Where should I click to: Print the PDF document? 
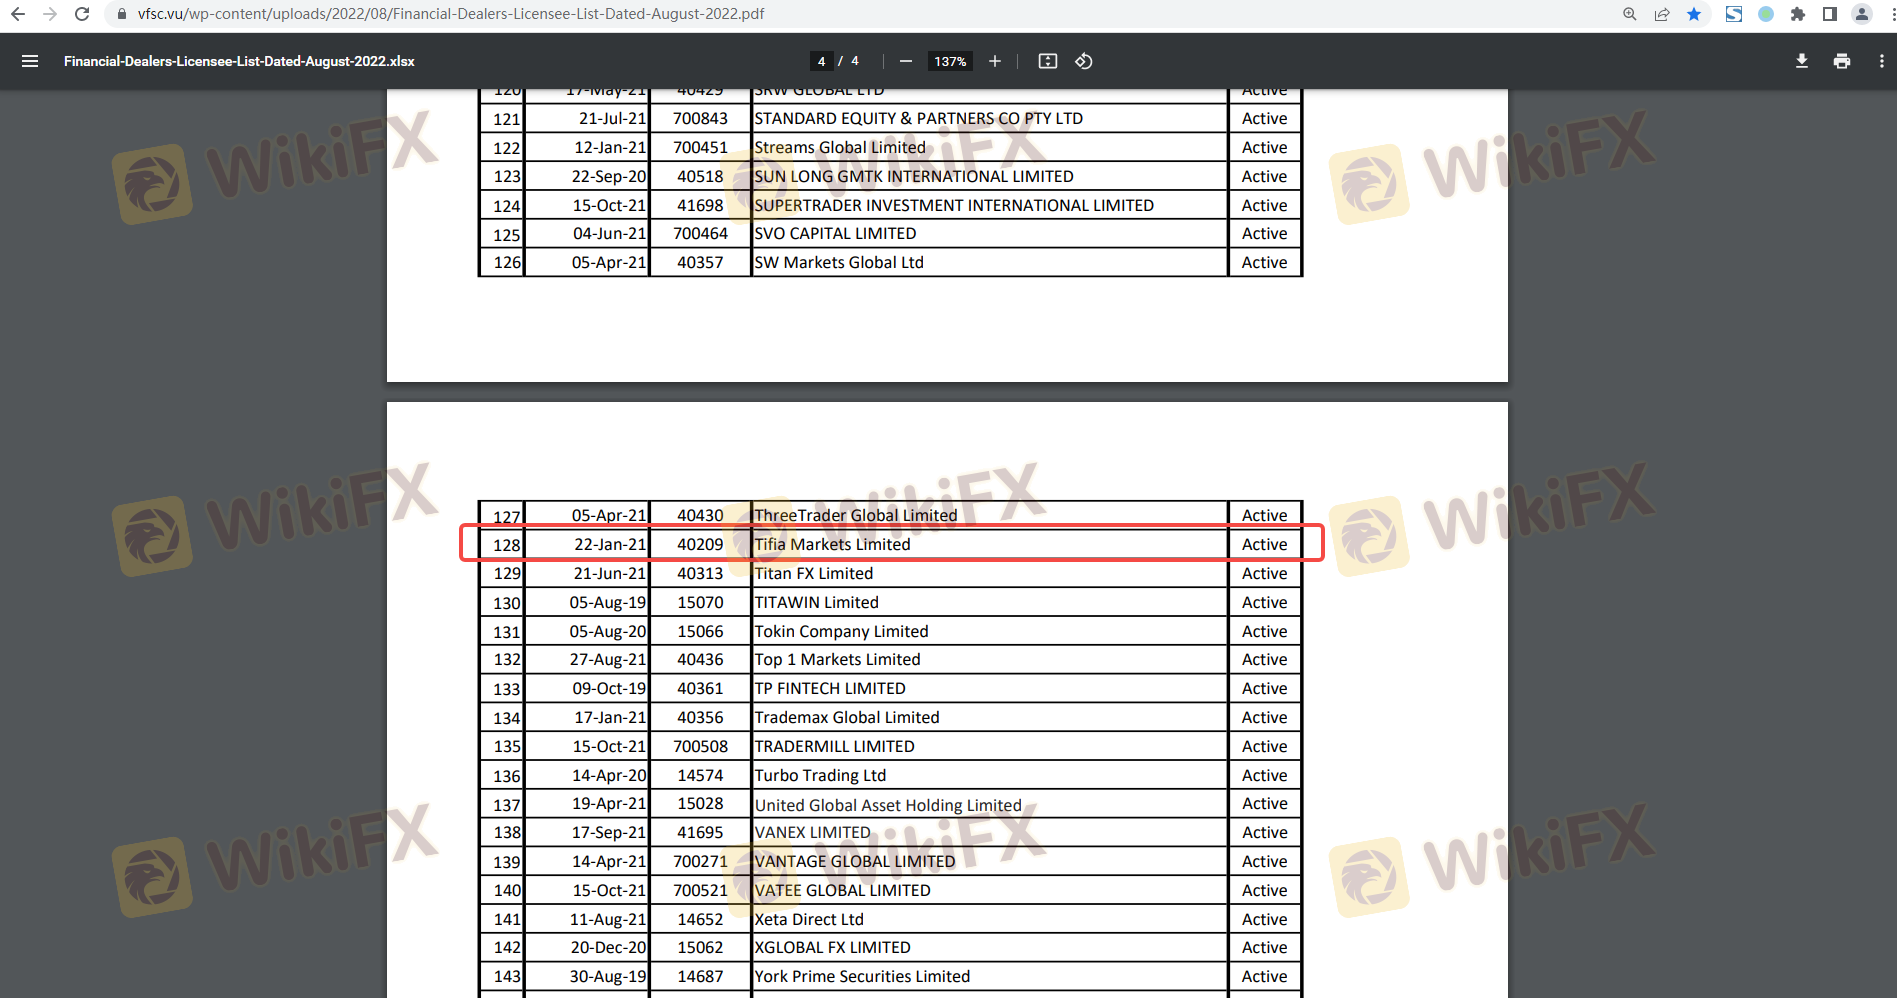tap(1841, 61)
